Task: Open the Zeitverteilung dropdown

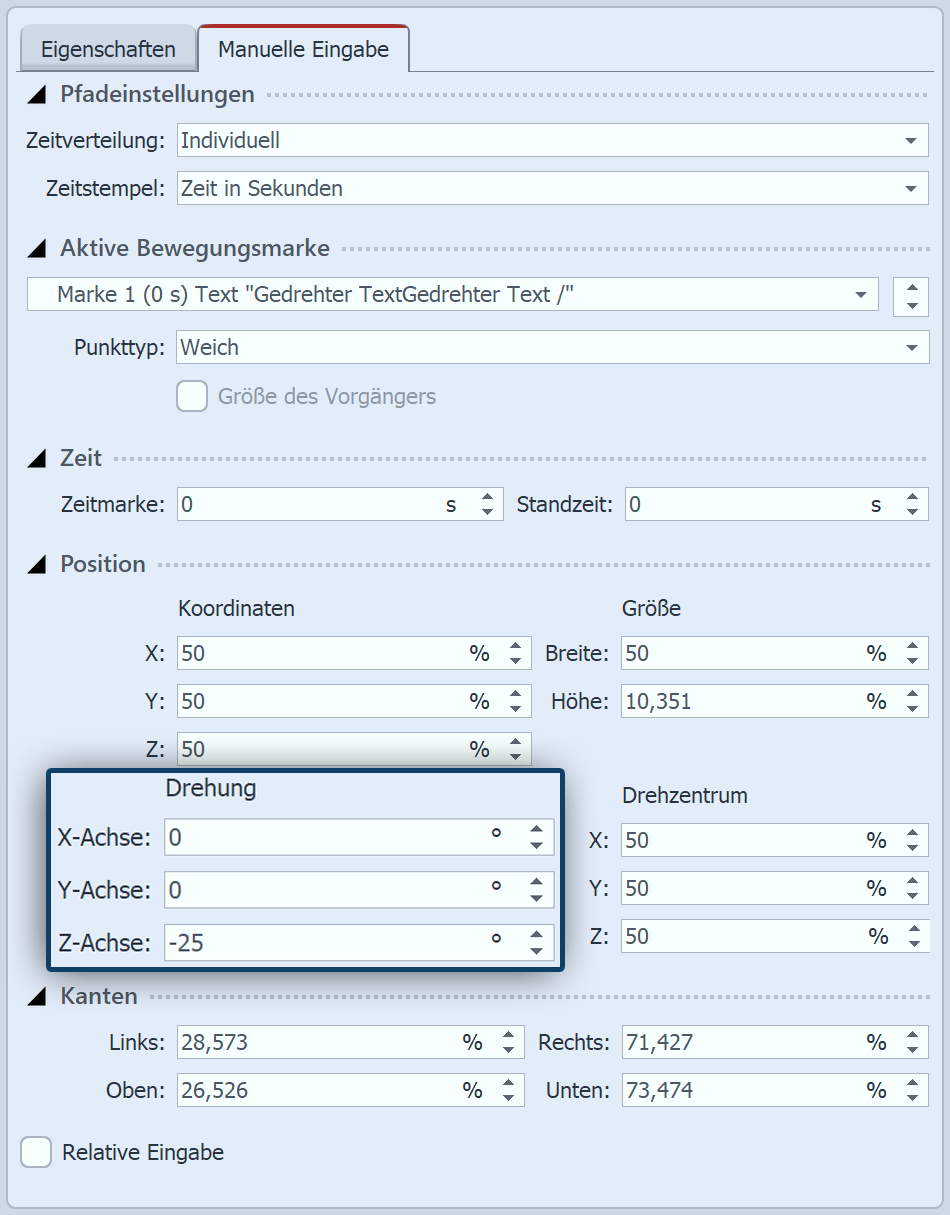Action: [x=910, y=141]
